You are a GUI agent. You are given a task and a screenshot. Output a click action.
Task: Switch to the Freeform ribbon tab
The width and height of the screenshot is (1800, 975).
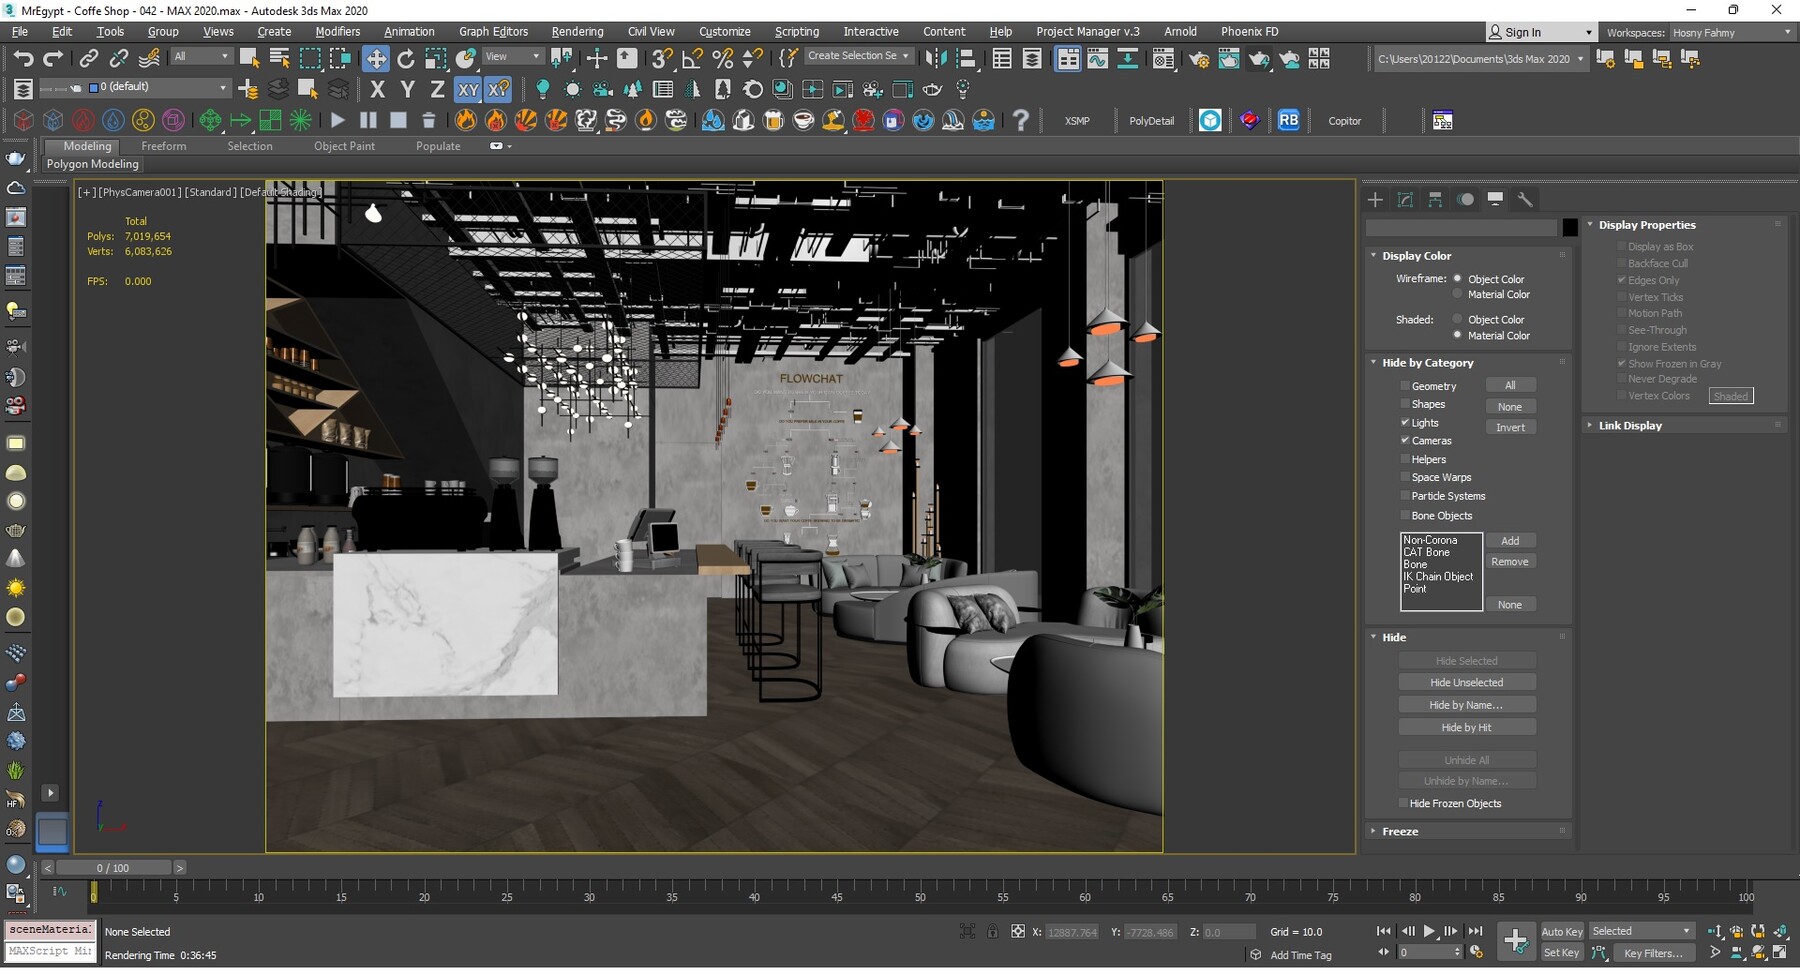(164, 145)
